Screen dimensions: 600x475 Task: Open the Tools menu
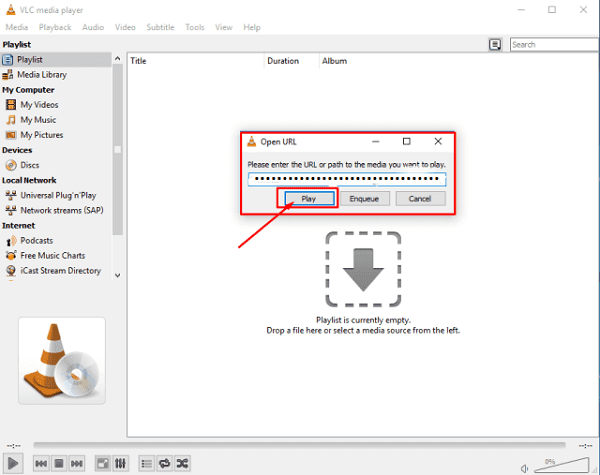point(195,27)
